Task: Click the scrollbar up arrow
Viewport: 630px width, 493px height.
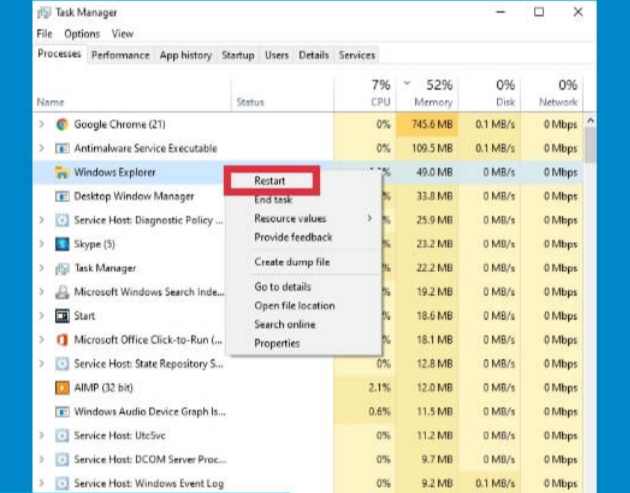Action: pyautogui.click(x=590, y=120)
